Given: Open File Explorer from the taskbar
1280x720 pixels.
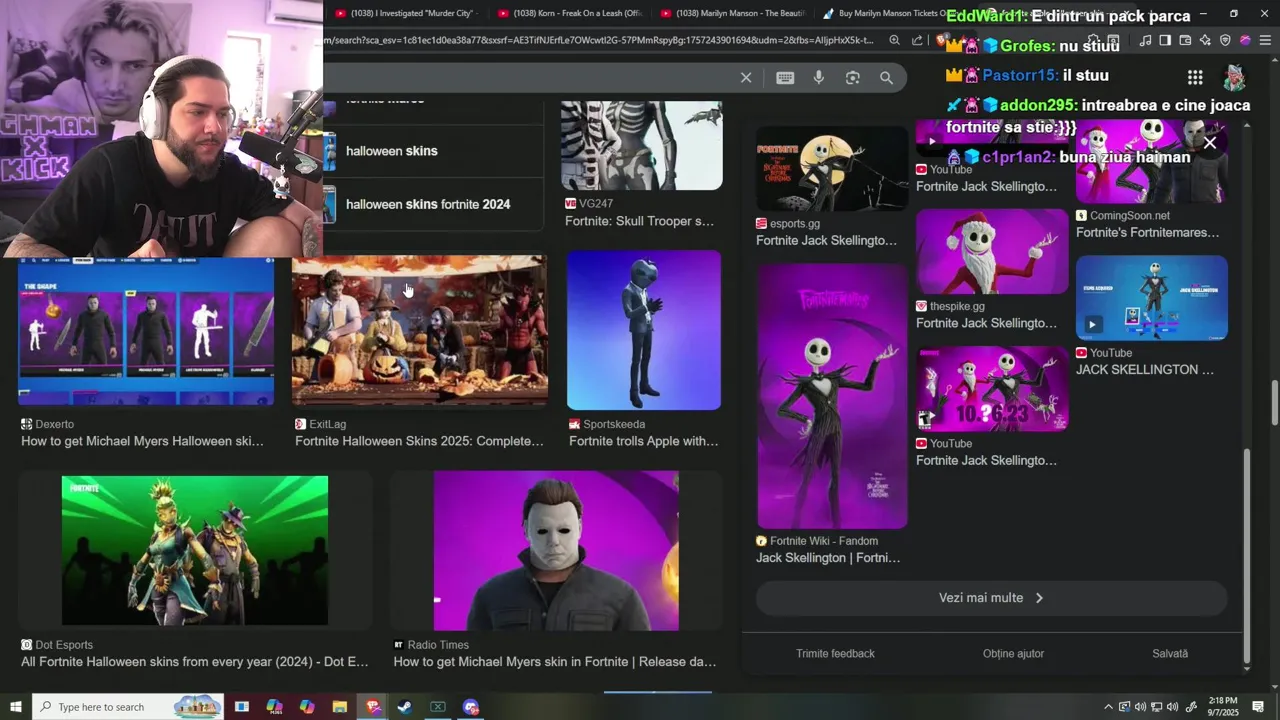Looking at the screenshot, I should 339,707.
